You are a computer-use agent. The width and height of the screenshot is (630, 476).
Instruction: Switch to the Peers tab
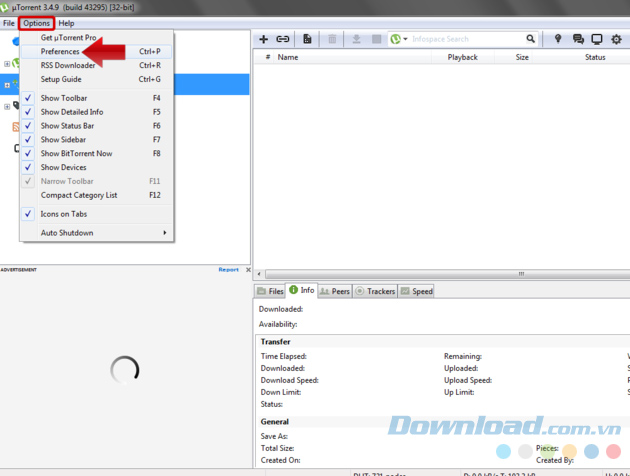[x=335, y=291]
